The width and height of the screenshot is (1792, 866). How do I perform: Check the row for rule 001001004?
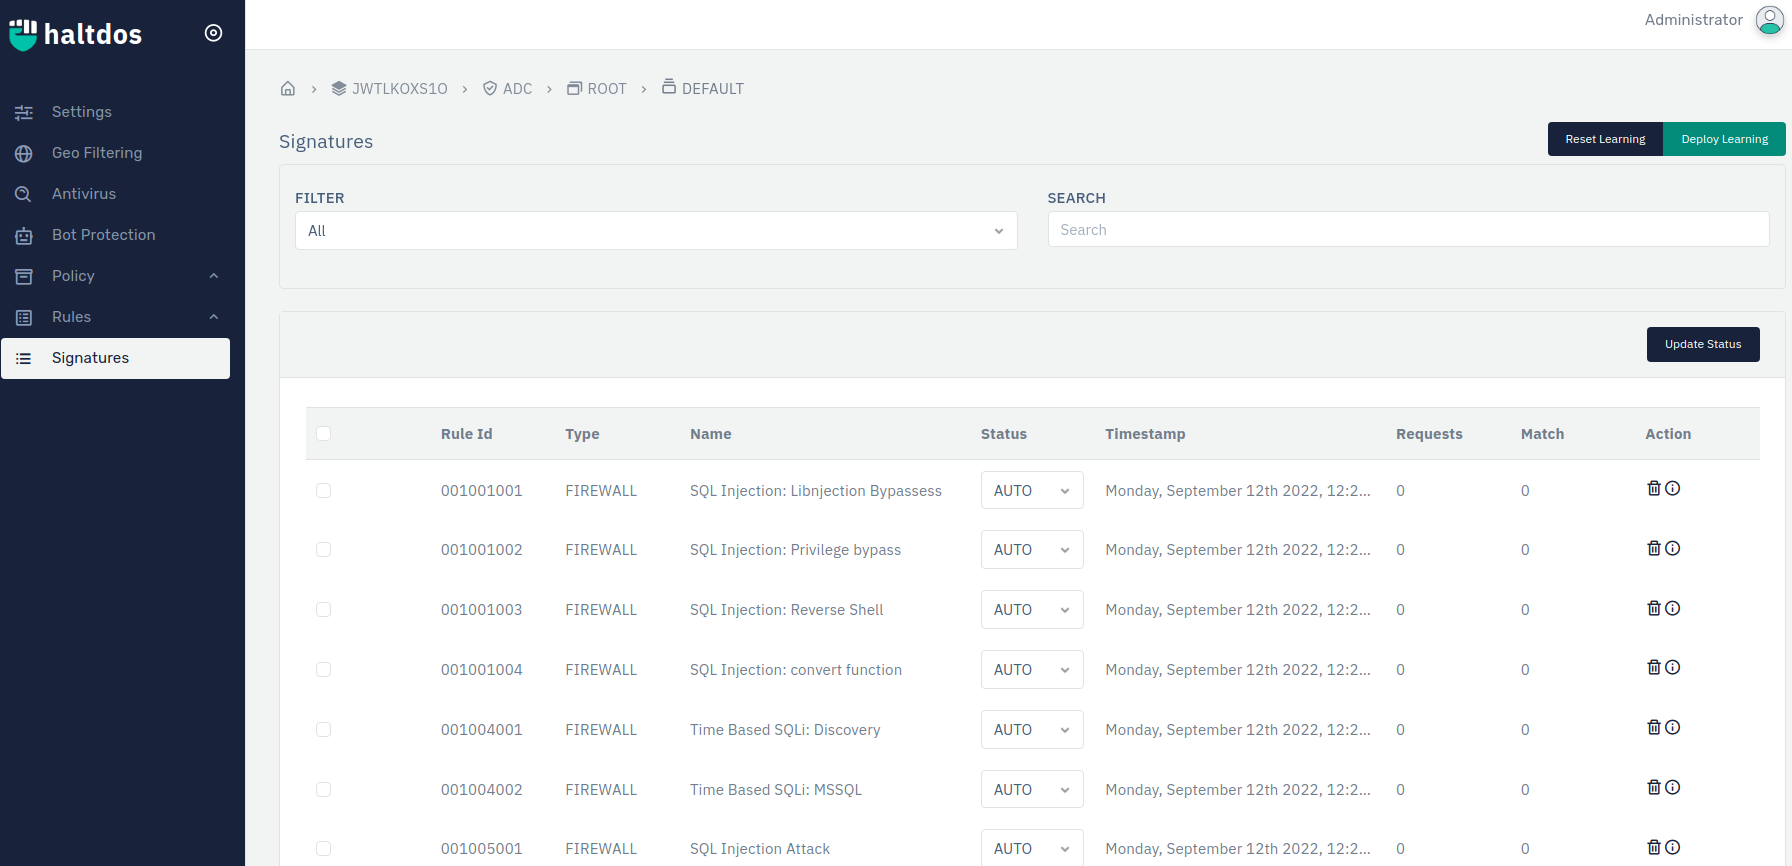[323, 669]
